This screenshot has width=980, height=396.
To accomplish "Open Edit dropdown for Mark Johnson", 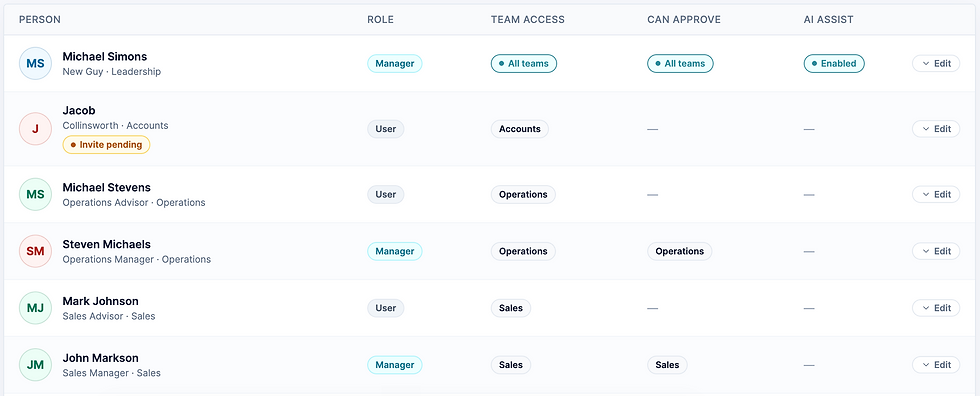I will 936,309.
